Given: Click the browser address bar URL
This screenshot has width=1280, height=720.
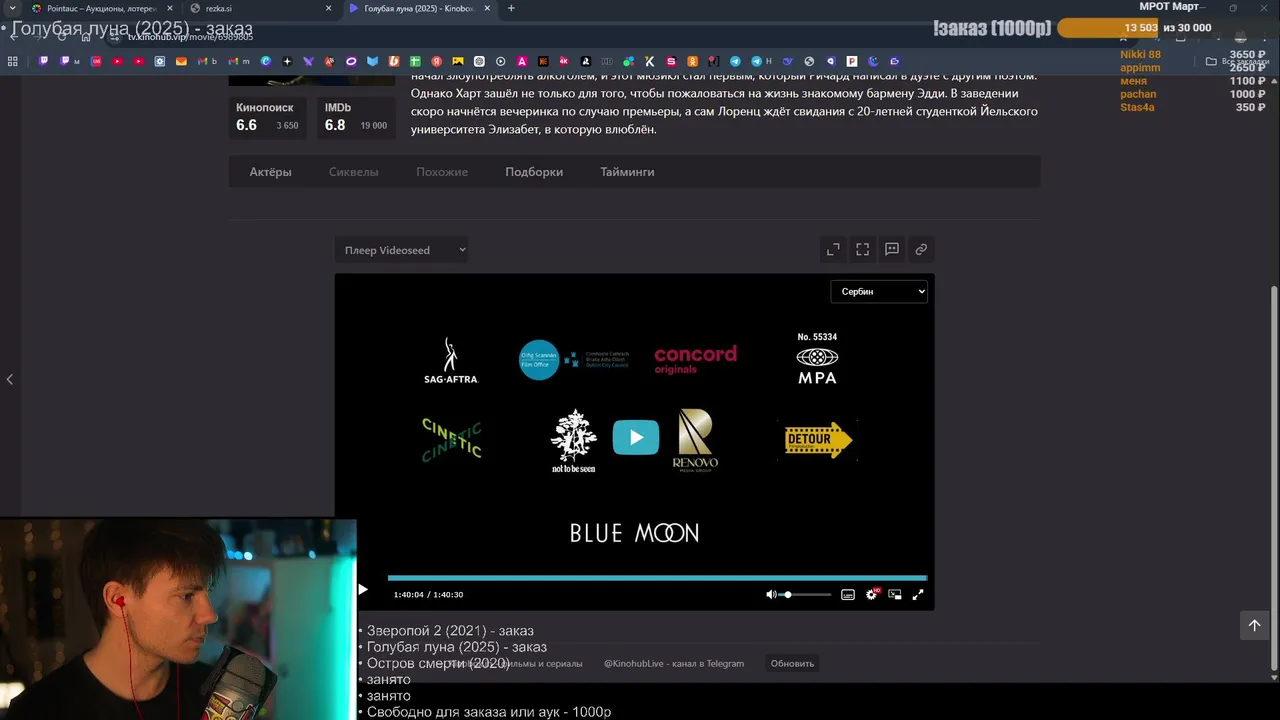Looking at the screenshot, I should pyautogui.click(x=190, y=37).
